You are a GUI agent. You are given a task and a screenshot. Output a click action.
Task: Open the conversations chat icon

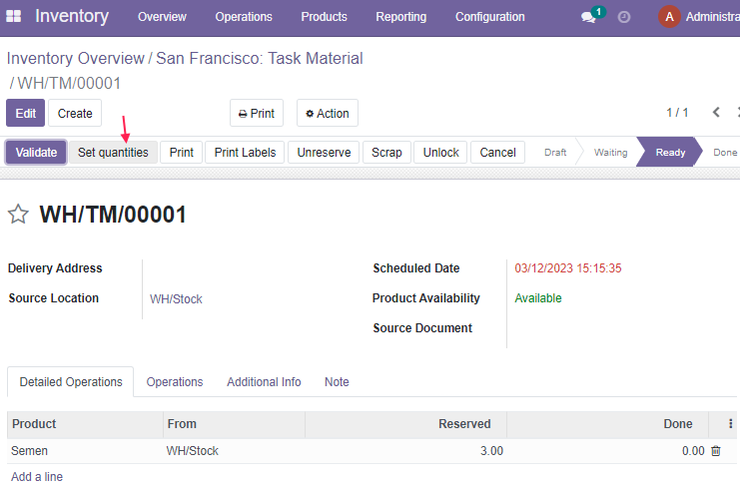coord(589,17)
